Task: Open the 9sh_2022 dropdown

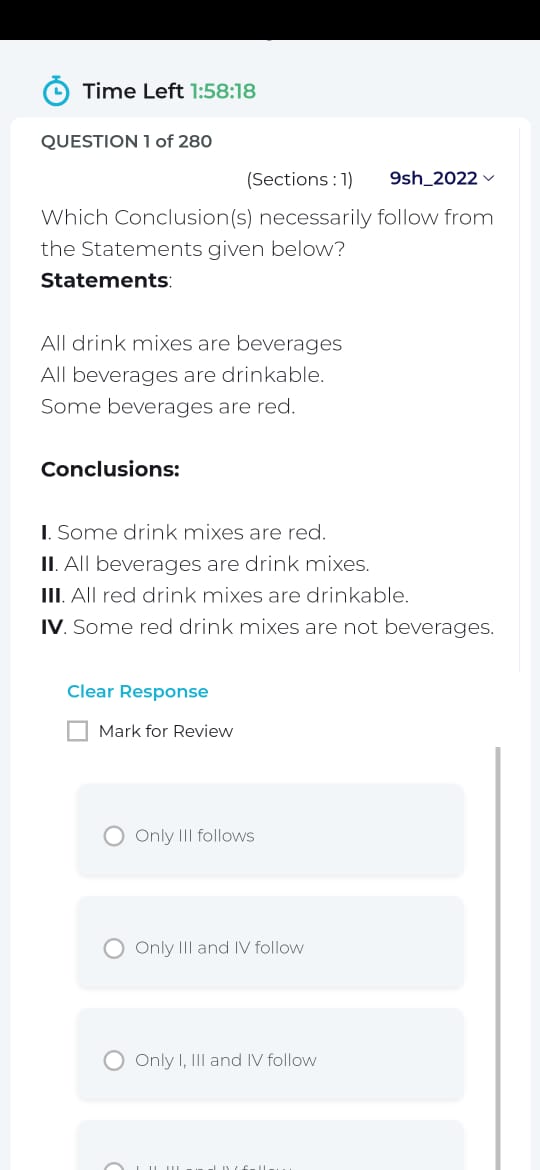Action: click(x=442, y=179)
